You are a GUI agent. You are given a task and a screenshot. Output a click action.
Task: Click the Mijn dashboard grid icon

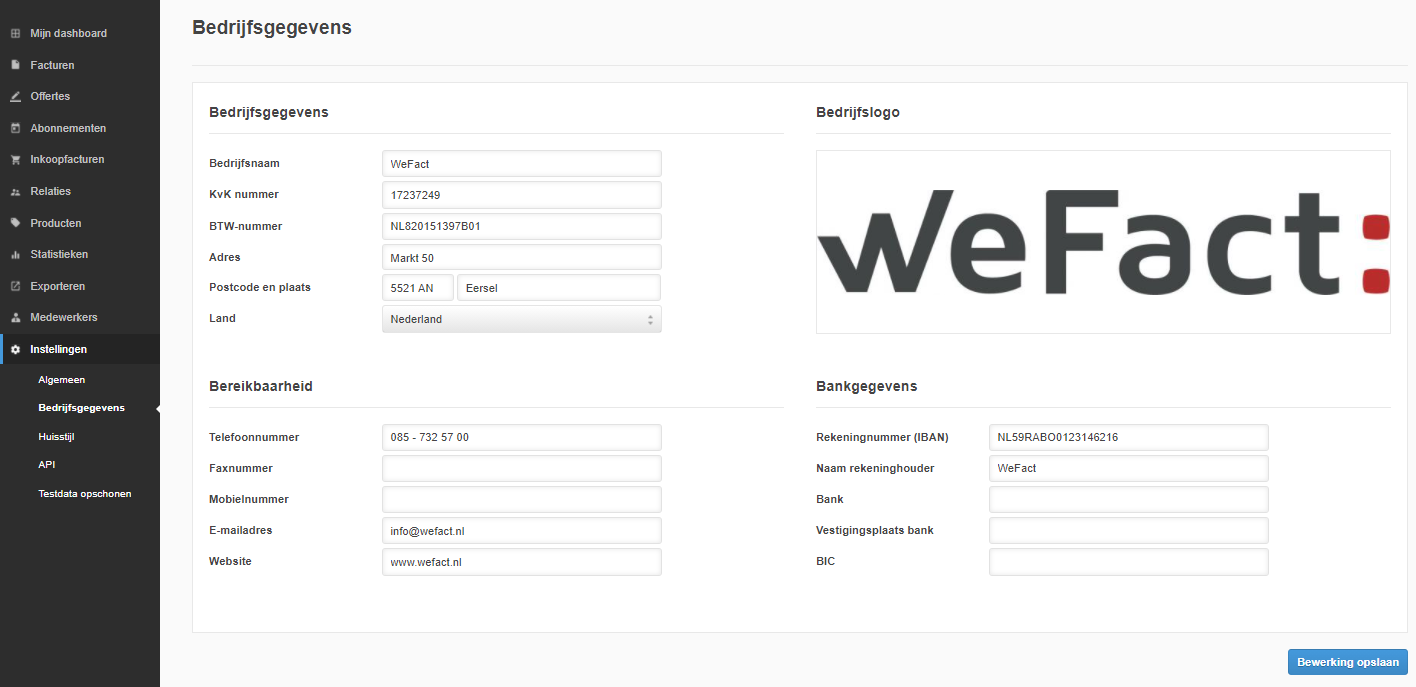click(x=15, y=33)
